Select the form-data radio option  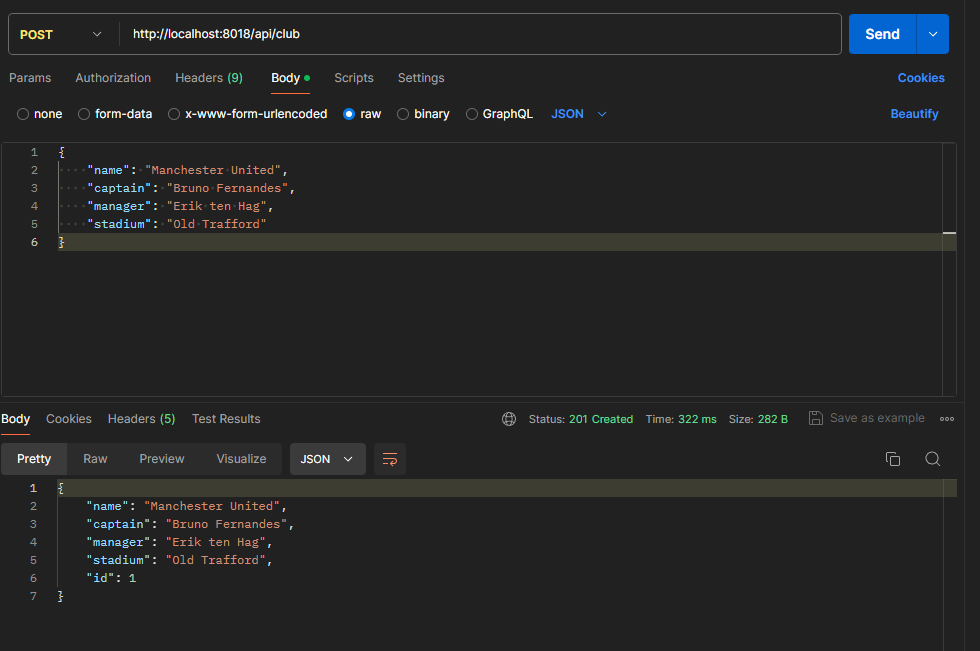coord(84,114)
